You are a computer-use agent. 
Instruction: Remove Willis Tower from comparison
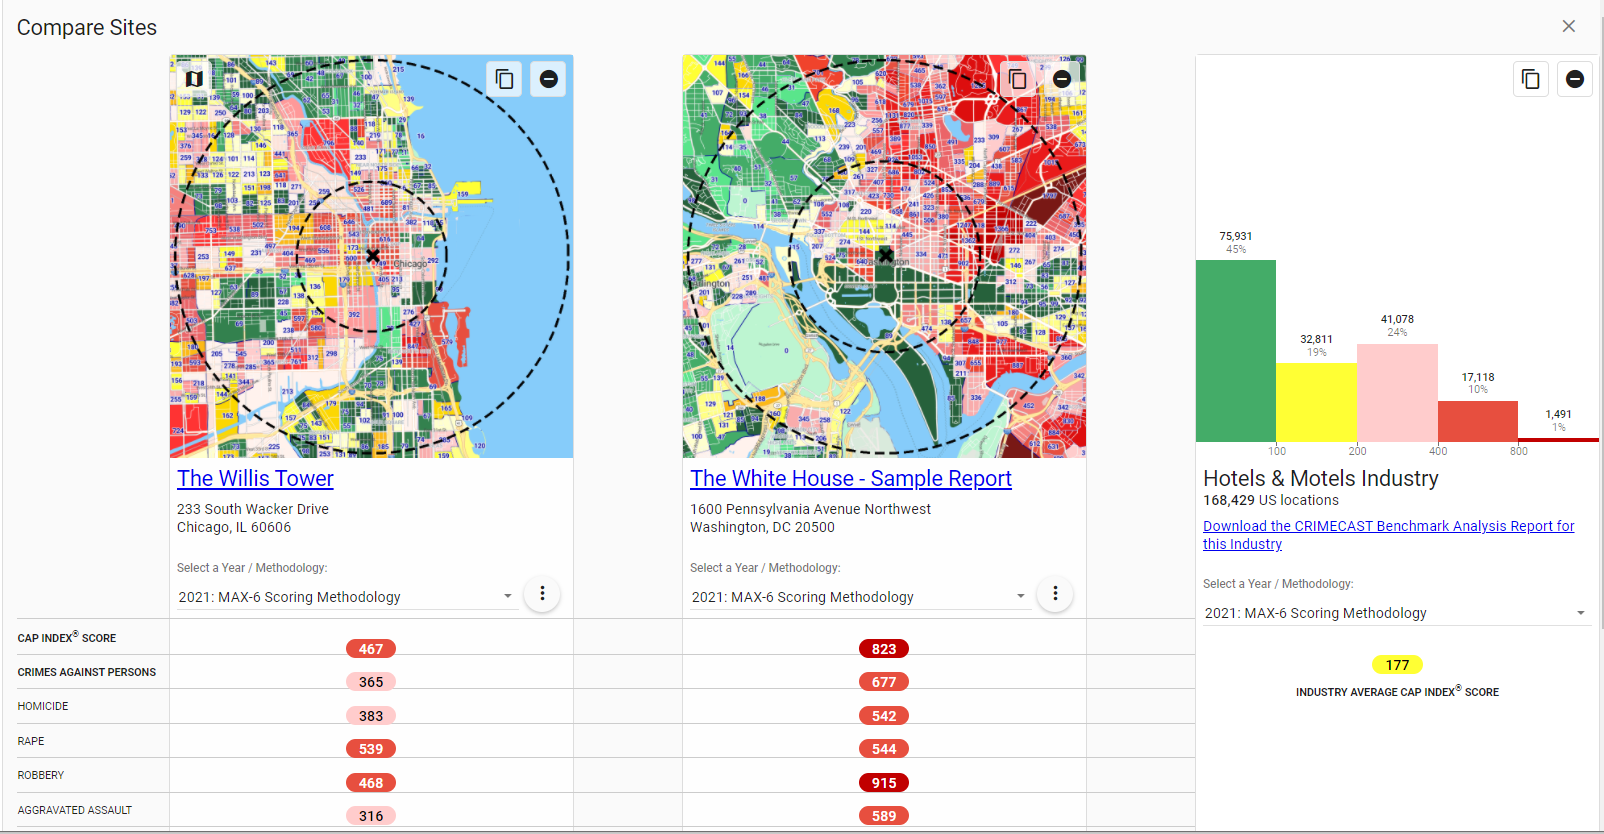(x=549, y=79)
